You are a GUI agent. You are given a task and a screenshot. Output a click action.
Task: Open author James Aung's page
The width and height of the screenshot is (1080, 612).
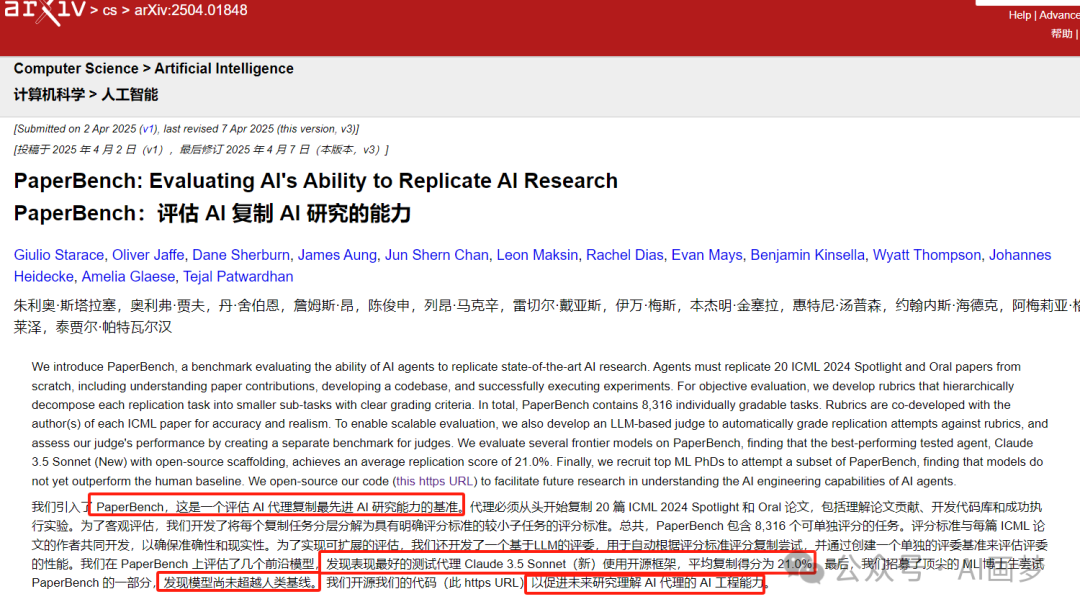[x=338, y=255]
